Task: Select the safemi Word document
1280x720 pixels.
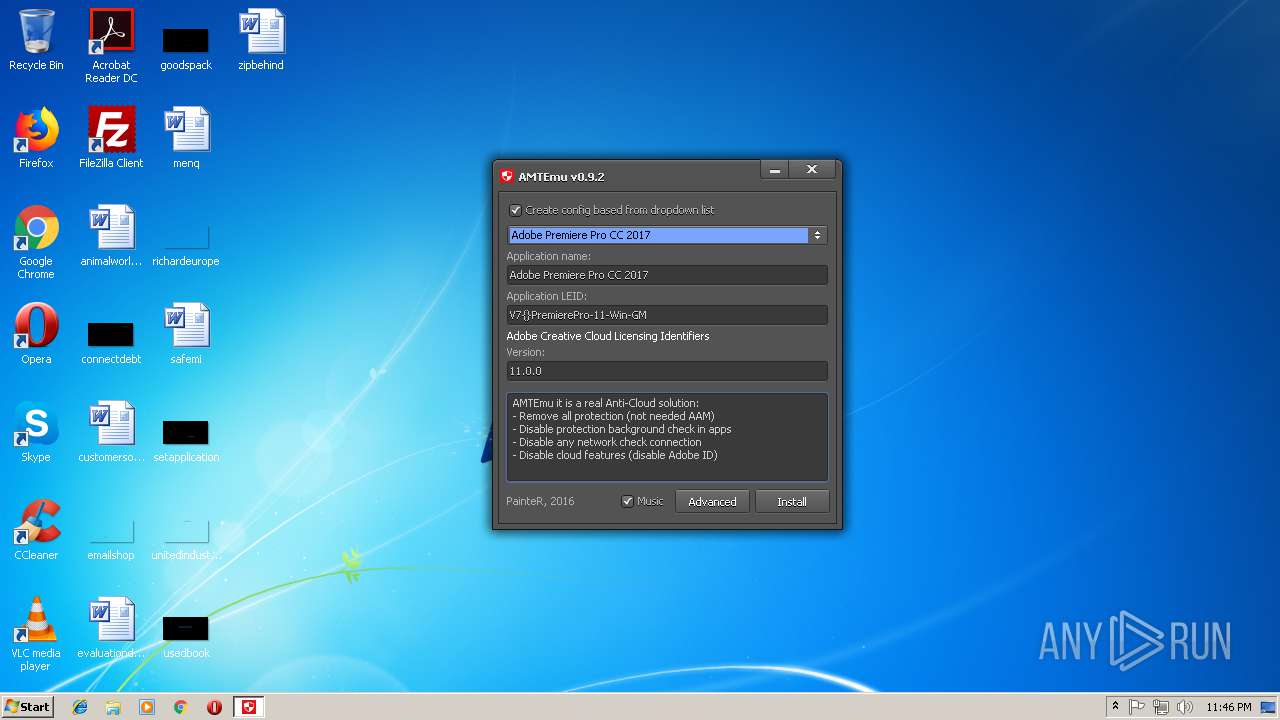Action: 186,334
